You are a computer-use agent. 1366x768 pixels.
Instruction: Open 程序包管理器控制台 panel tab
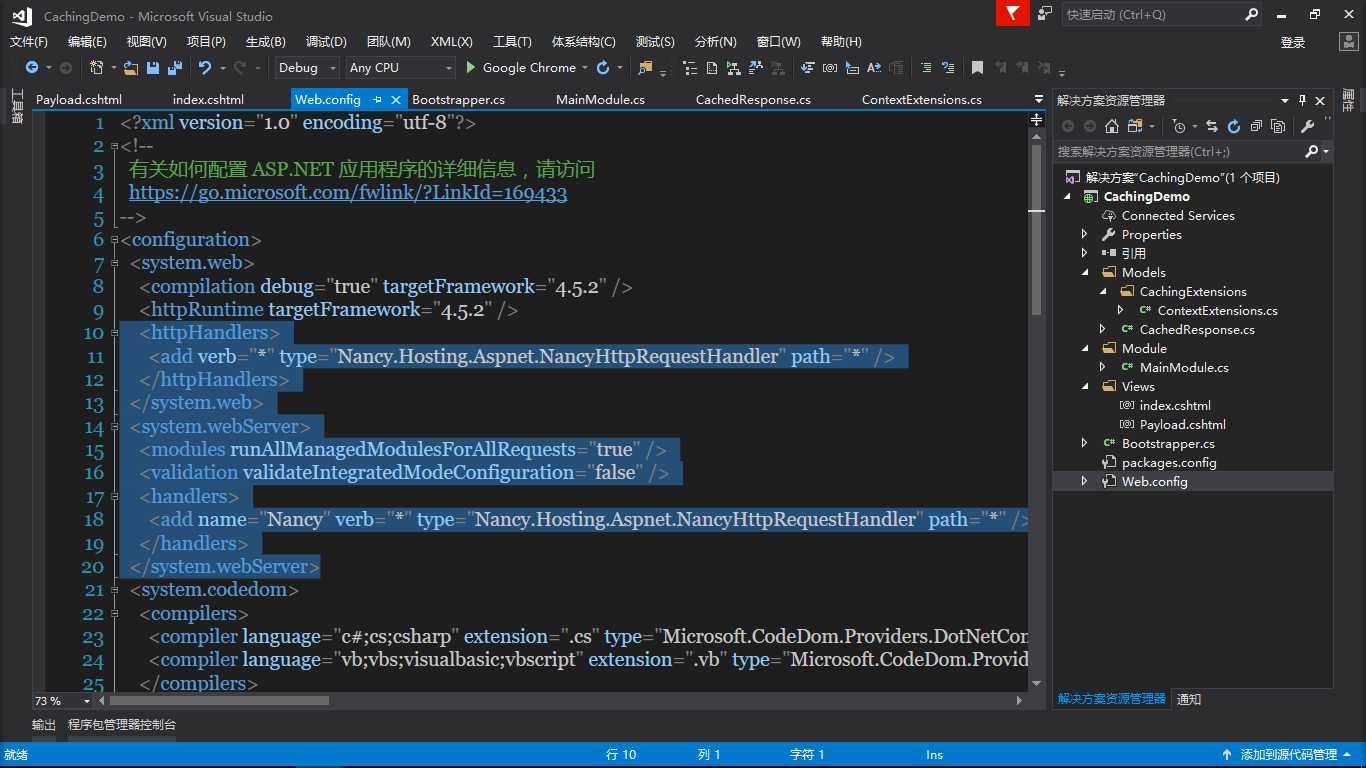[x=122, y=725]
